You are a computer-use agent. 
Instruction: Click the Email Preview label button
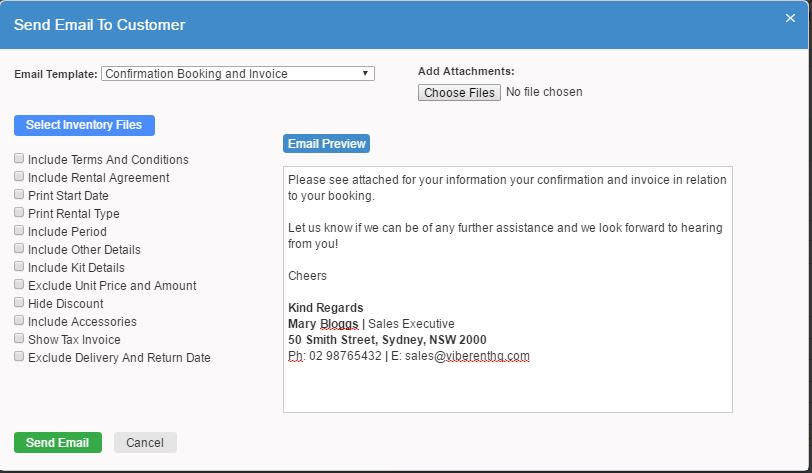pos(326,144)
